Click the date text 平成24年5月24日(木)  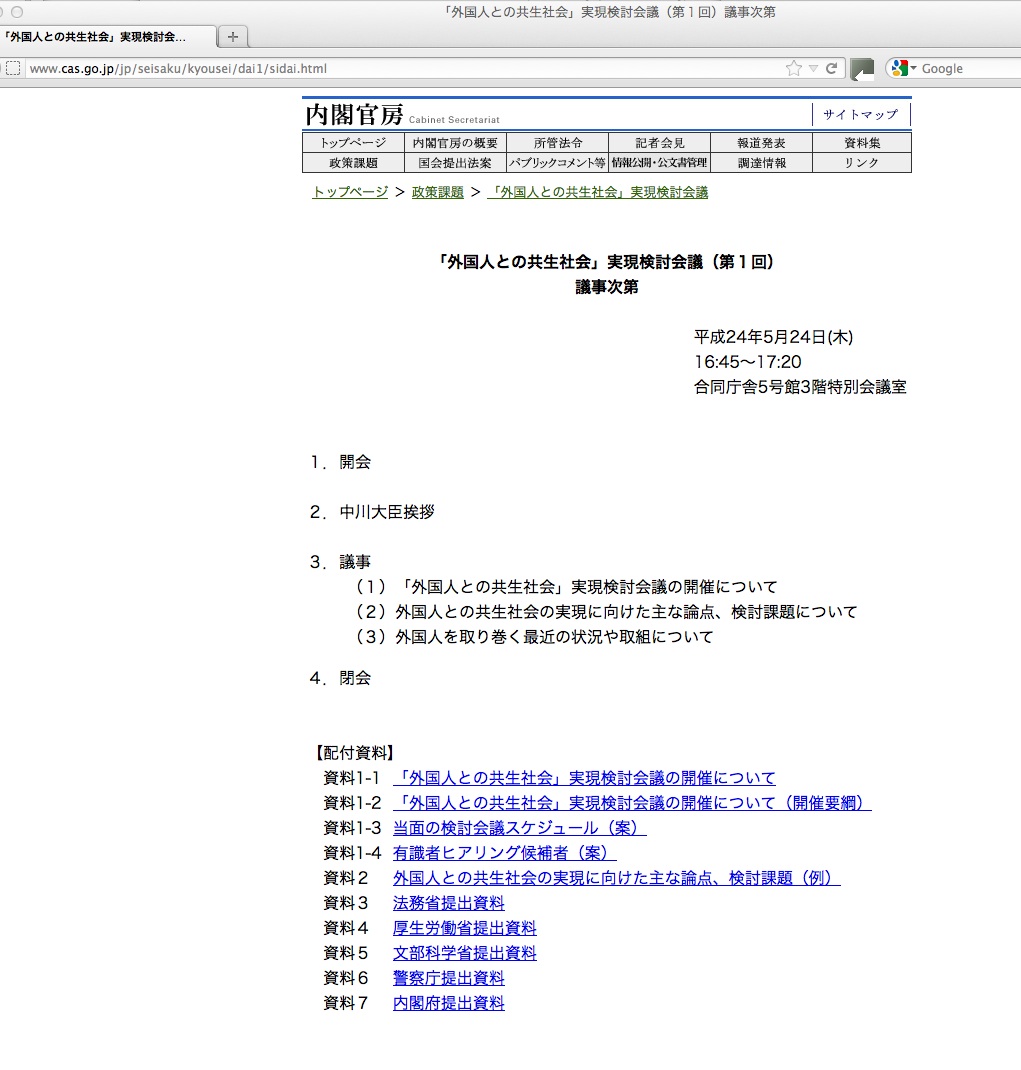click(773, 337)
